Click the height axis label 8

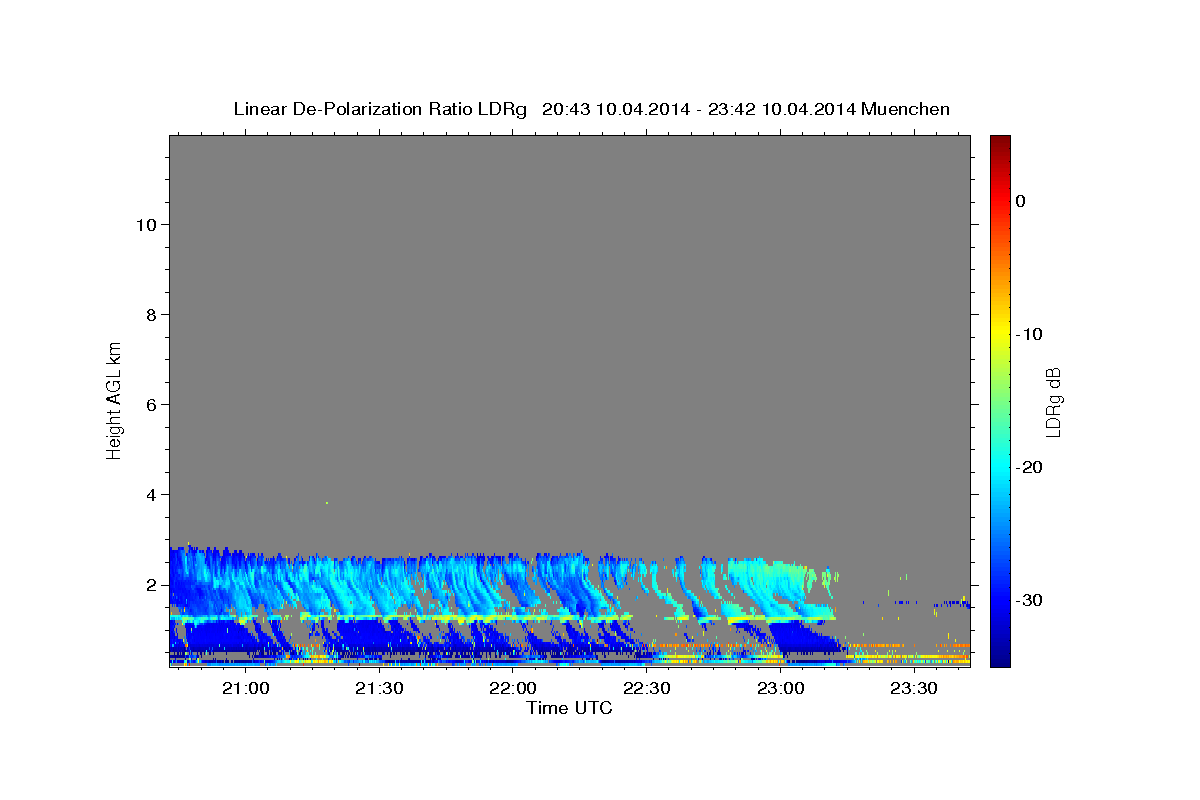coord(151,315)
